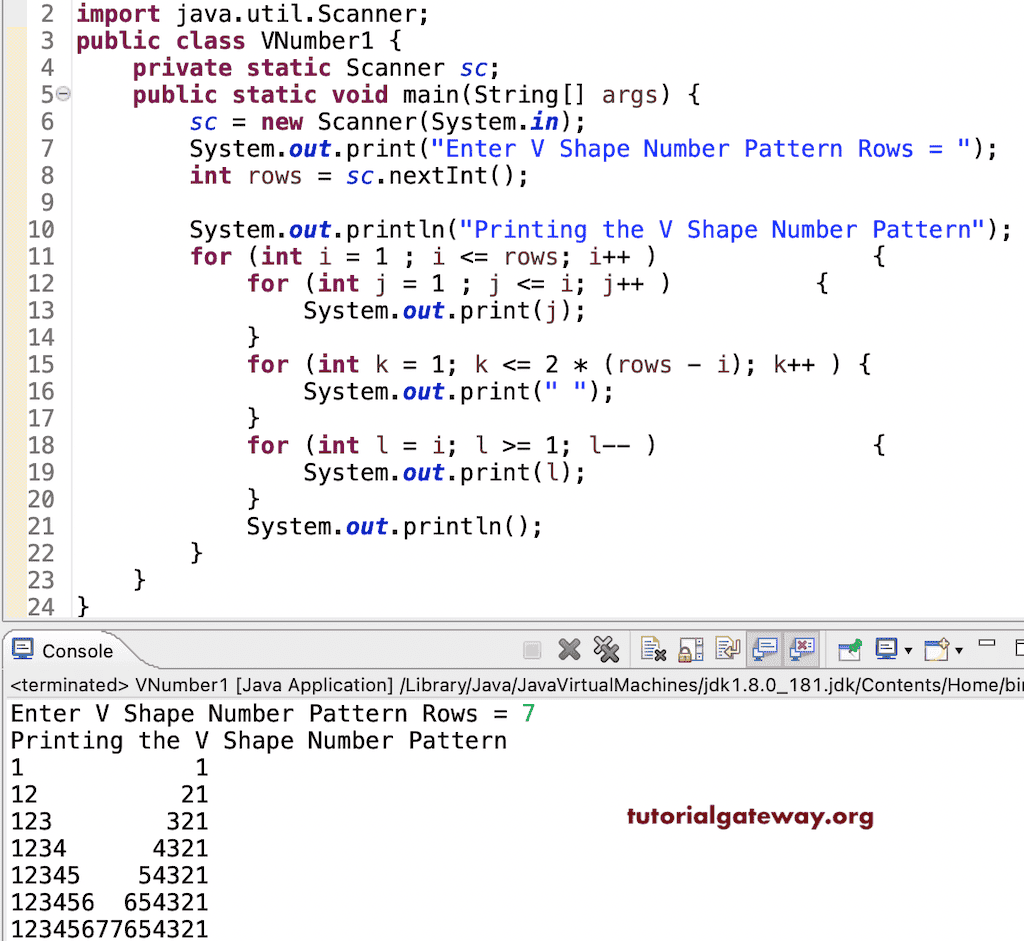Visit the tutorialgateway.org link
The height and width of the screenshot is (941, 1024).
[x=750, y=817]
